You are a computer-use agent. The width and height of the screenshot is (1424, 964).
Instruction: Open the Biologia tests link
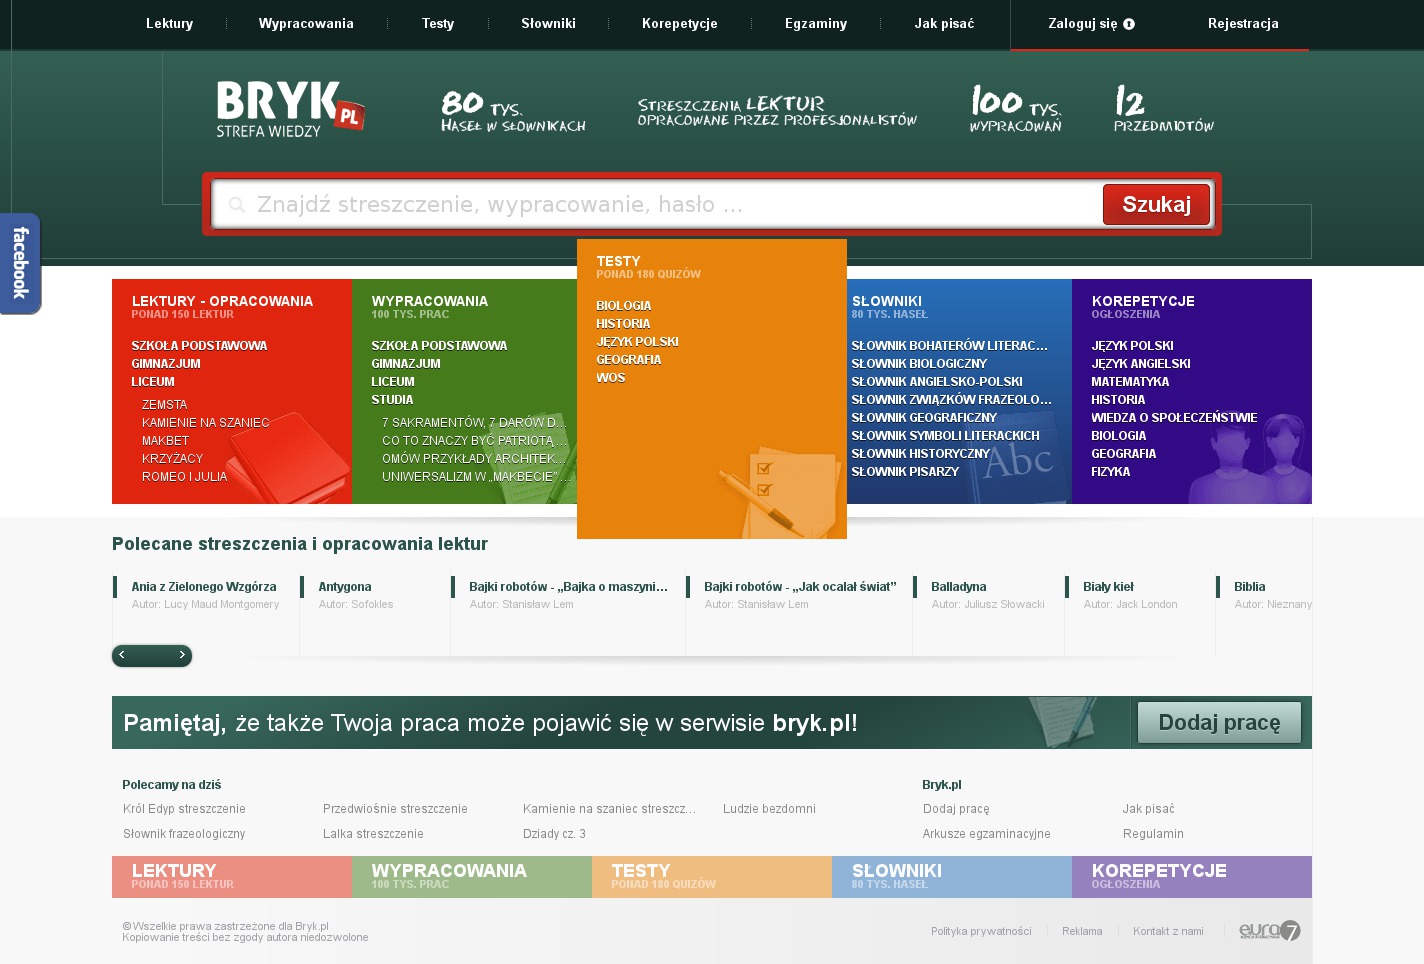(624, 306)
